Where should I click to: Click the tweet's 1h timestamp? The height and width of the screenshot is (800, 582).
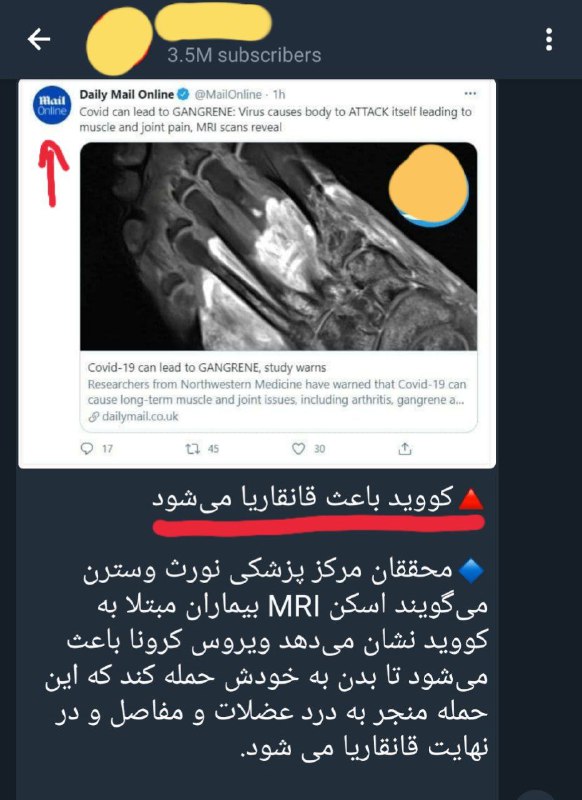pyautogui.click(x=279, y=94)
